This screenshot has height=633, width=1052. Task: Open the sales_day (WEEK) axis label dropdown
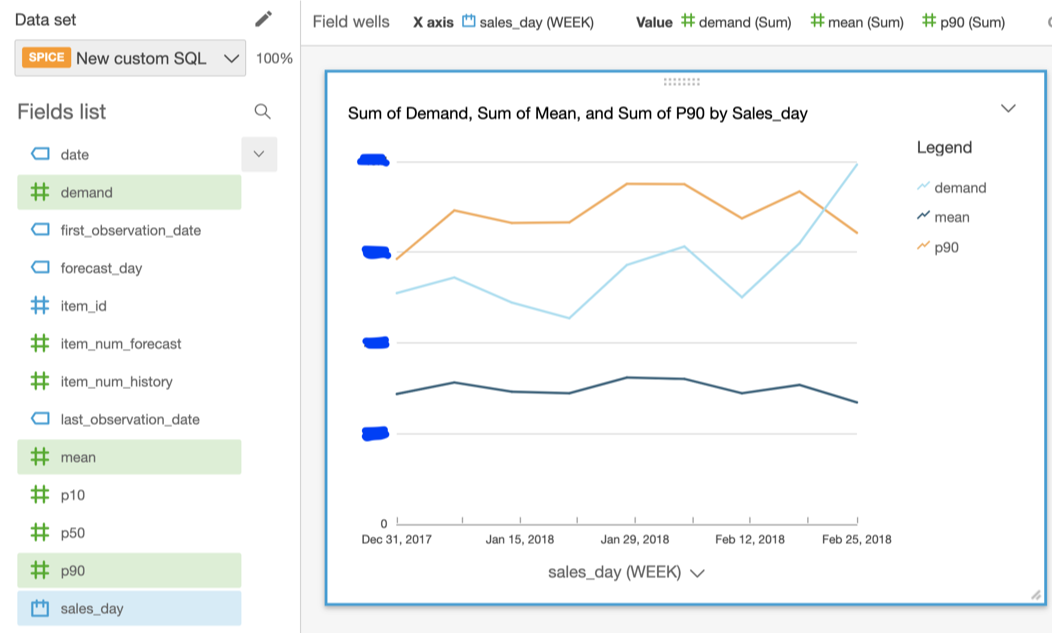626,573
